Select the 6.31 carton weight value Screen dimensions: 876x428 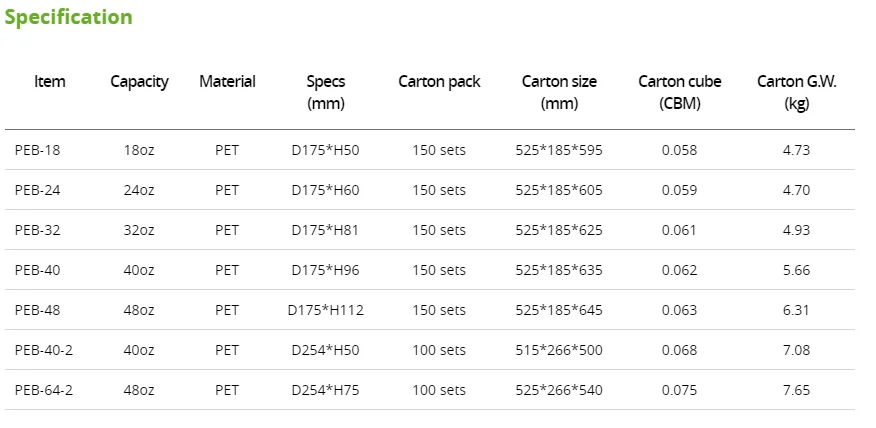(x=797, y=310)
